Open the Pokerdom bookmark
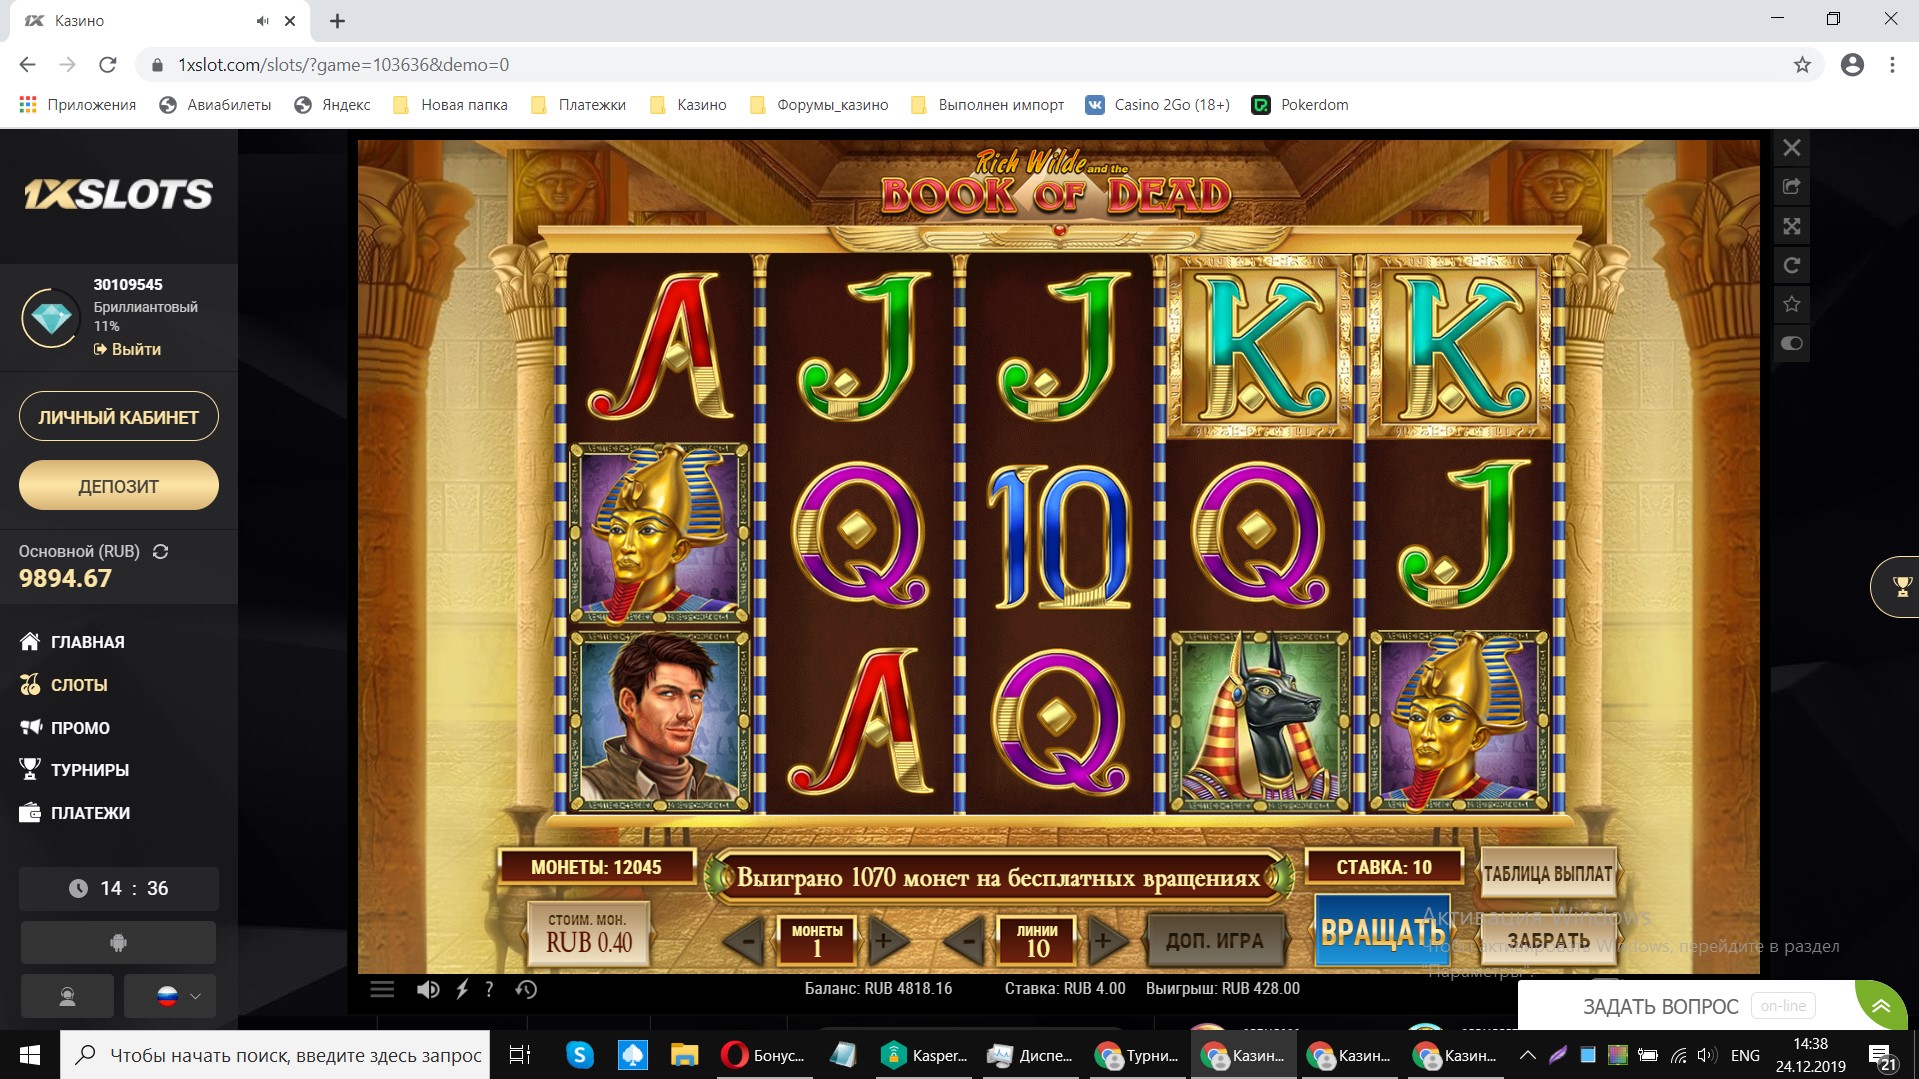Image resolution: width=1919 pixels, height=1079 pixels. (1300, 105)
